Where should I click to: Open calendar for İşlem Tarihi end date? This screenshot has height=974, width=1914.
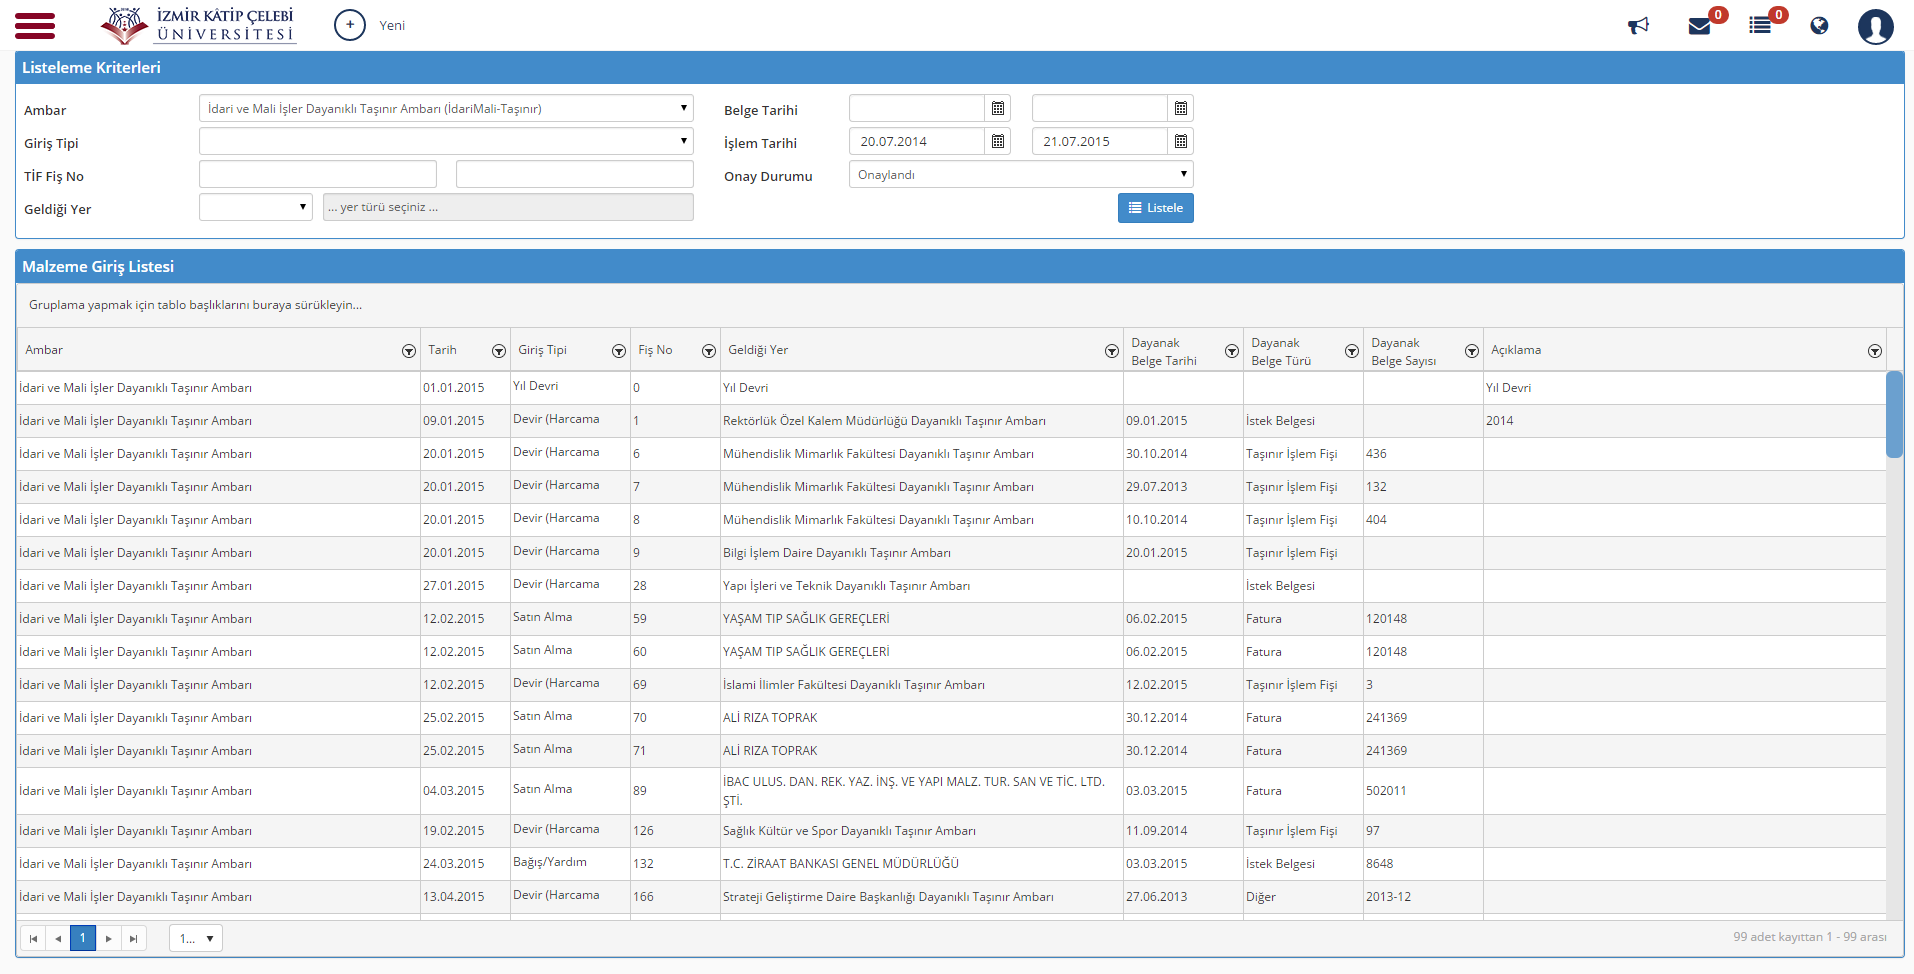(1181, 141)
